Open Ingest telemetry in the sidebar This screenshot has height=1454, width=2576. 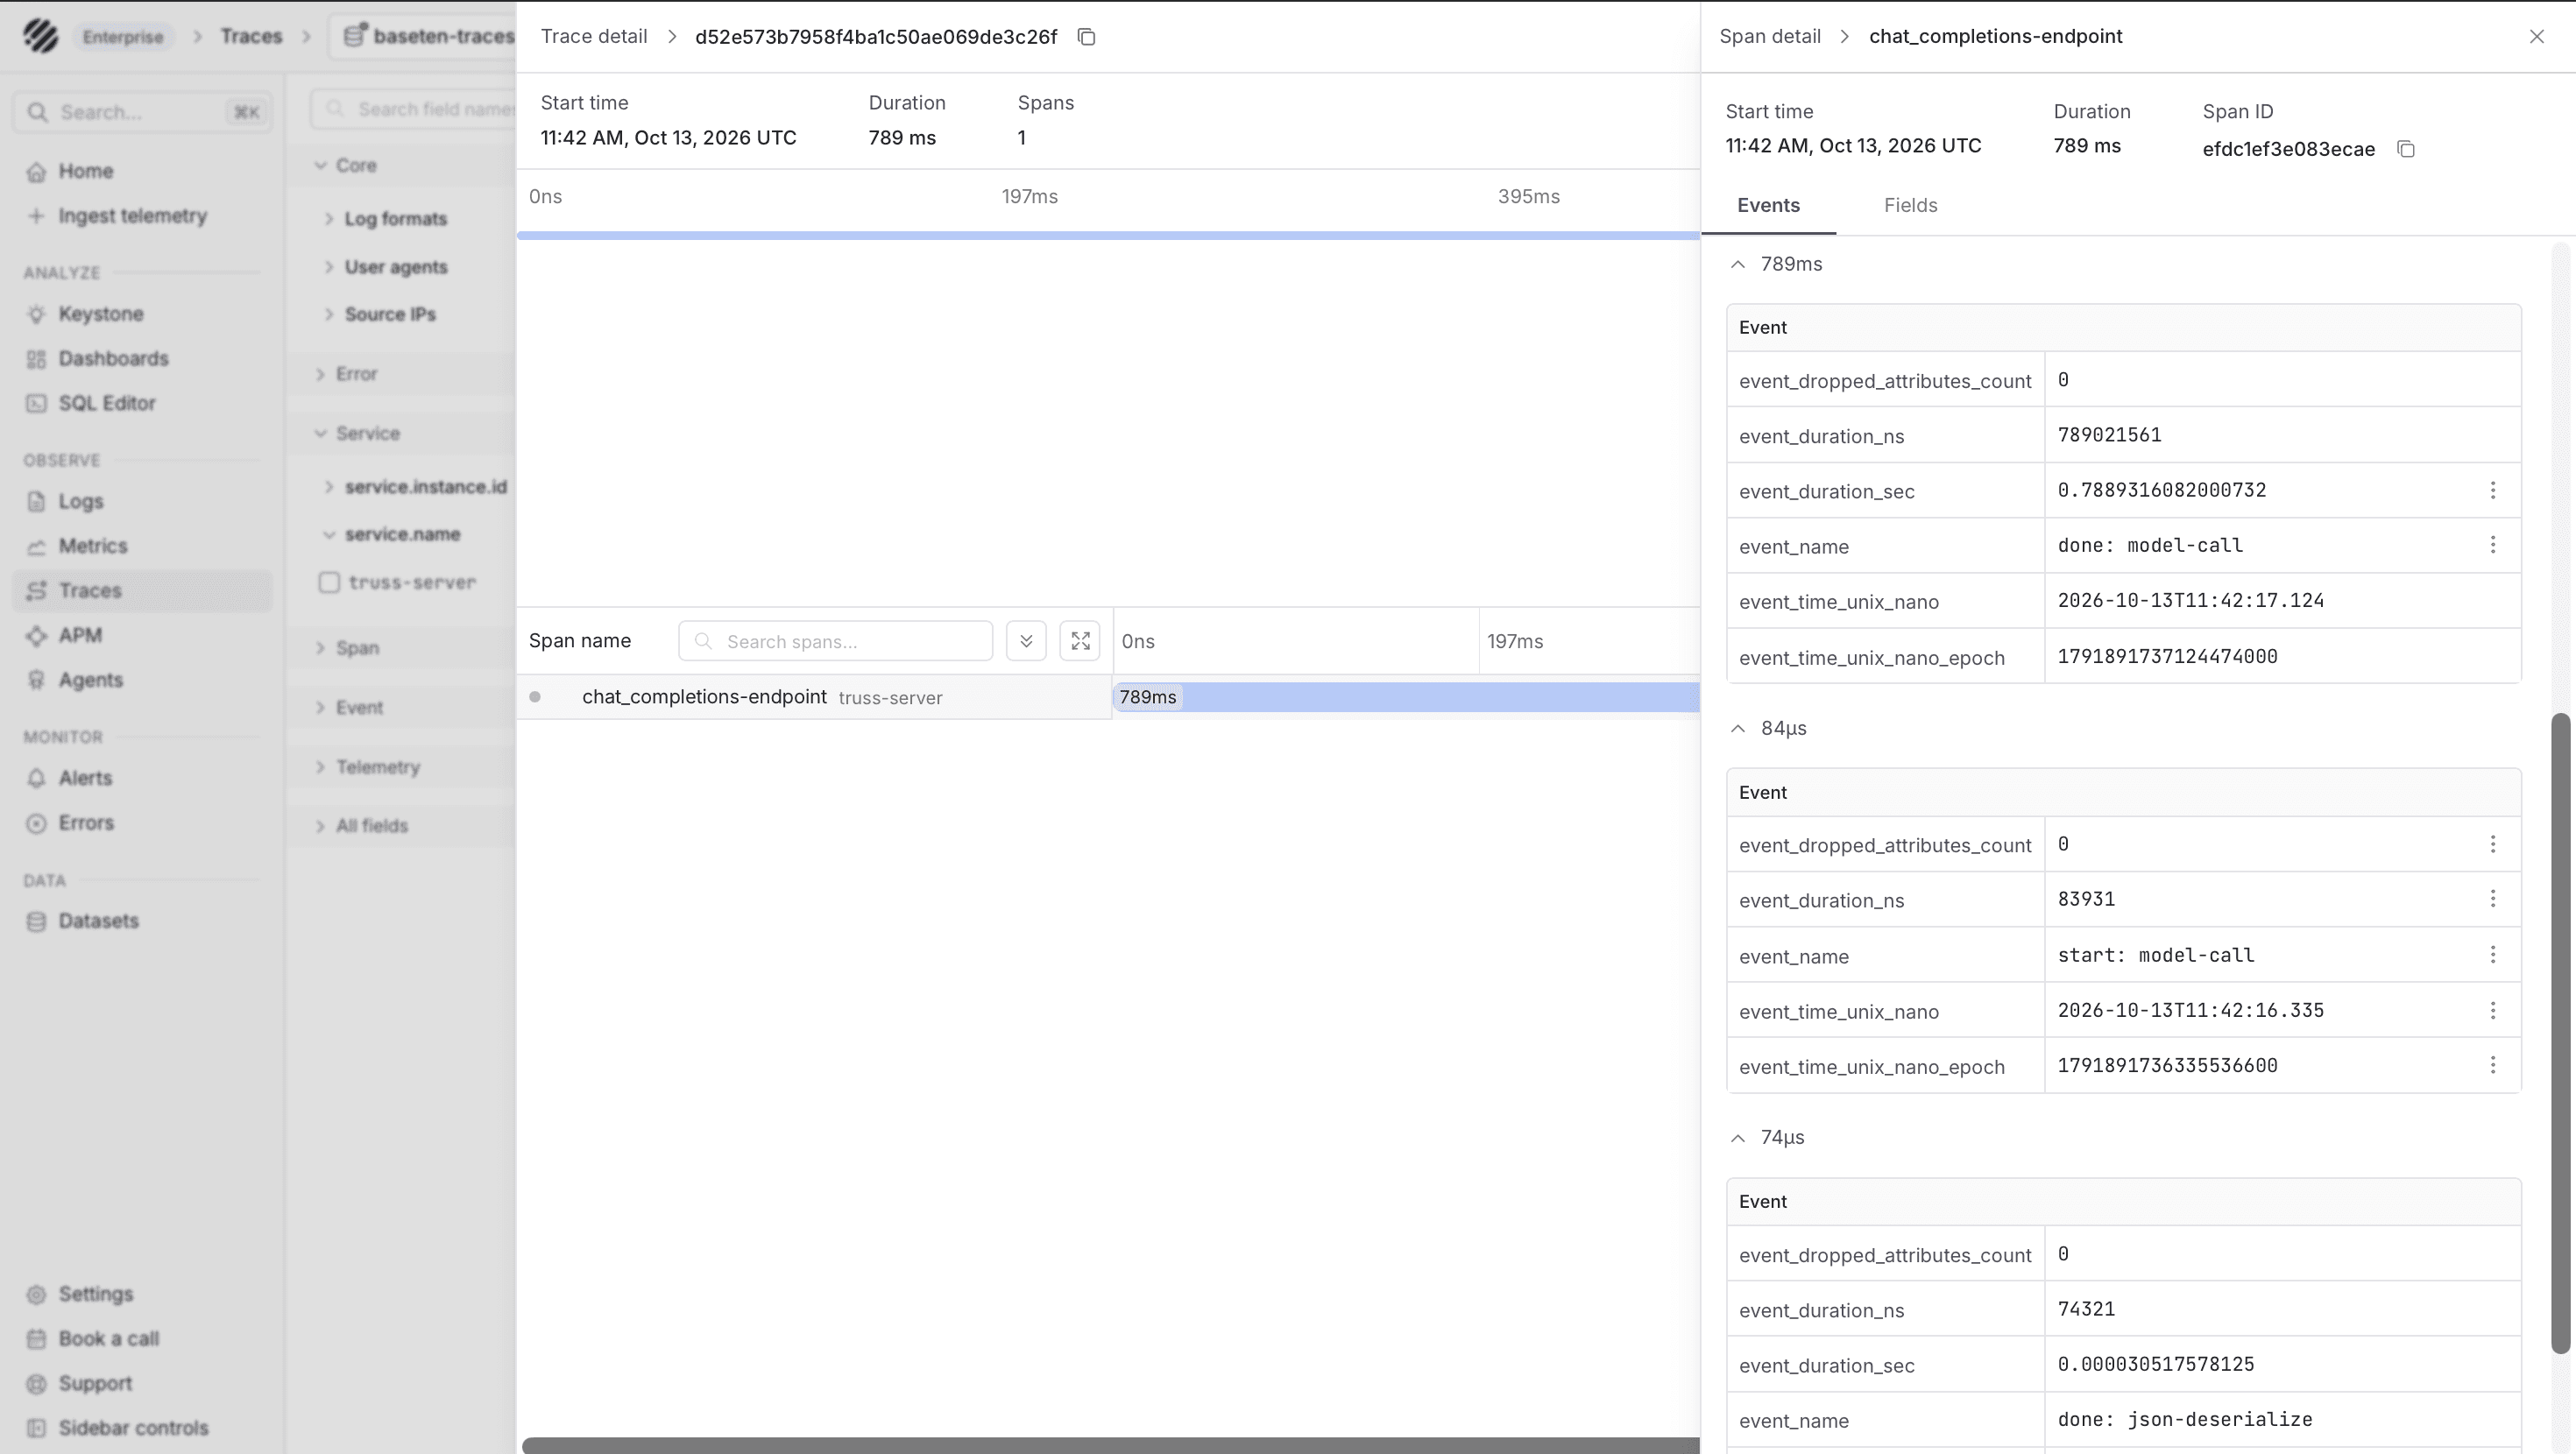point(141,216)
